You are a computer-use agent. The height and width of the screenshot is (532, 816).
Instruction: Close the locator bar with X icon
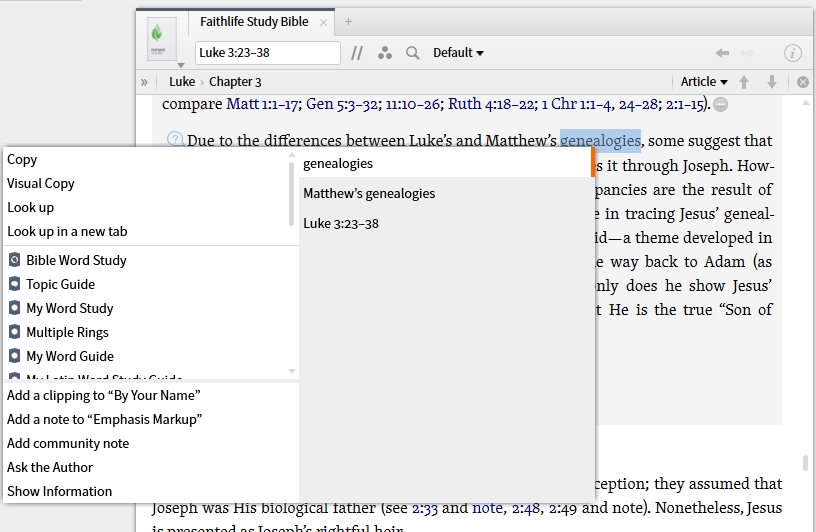click(x=803, y=82)
